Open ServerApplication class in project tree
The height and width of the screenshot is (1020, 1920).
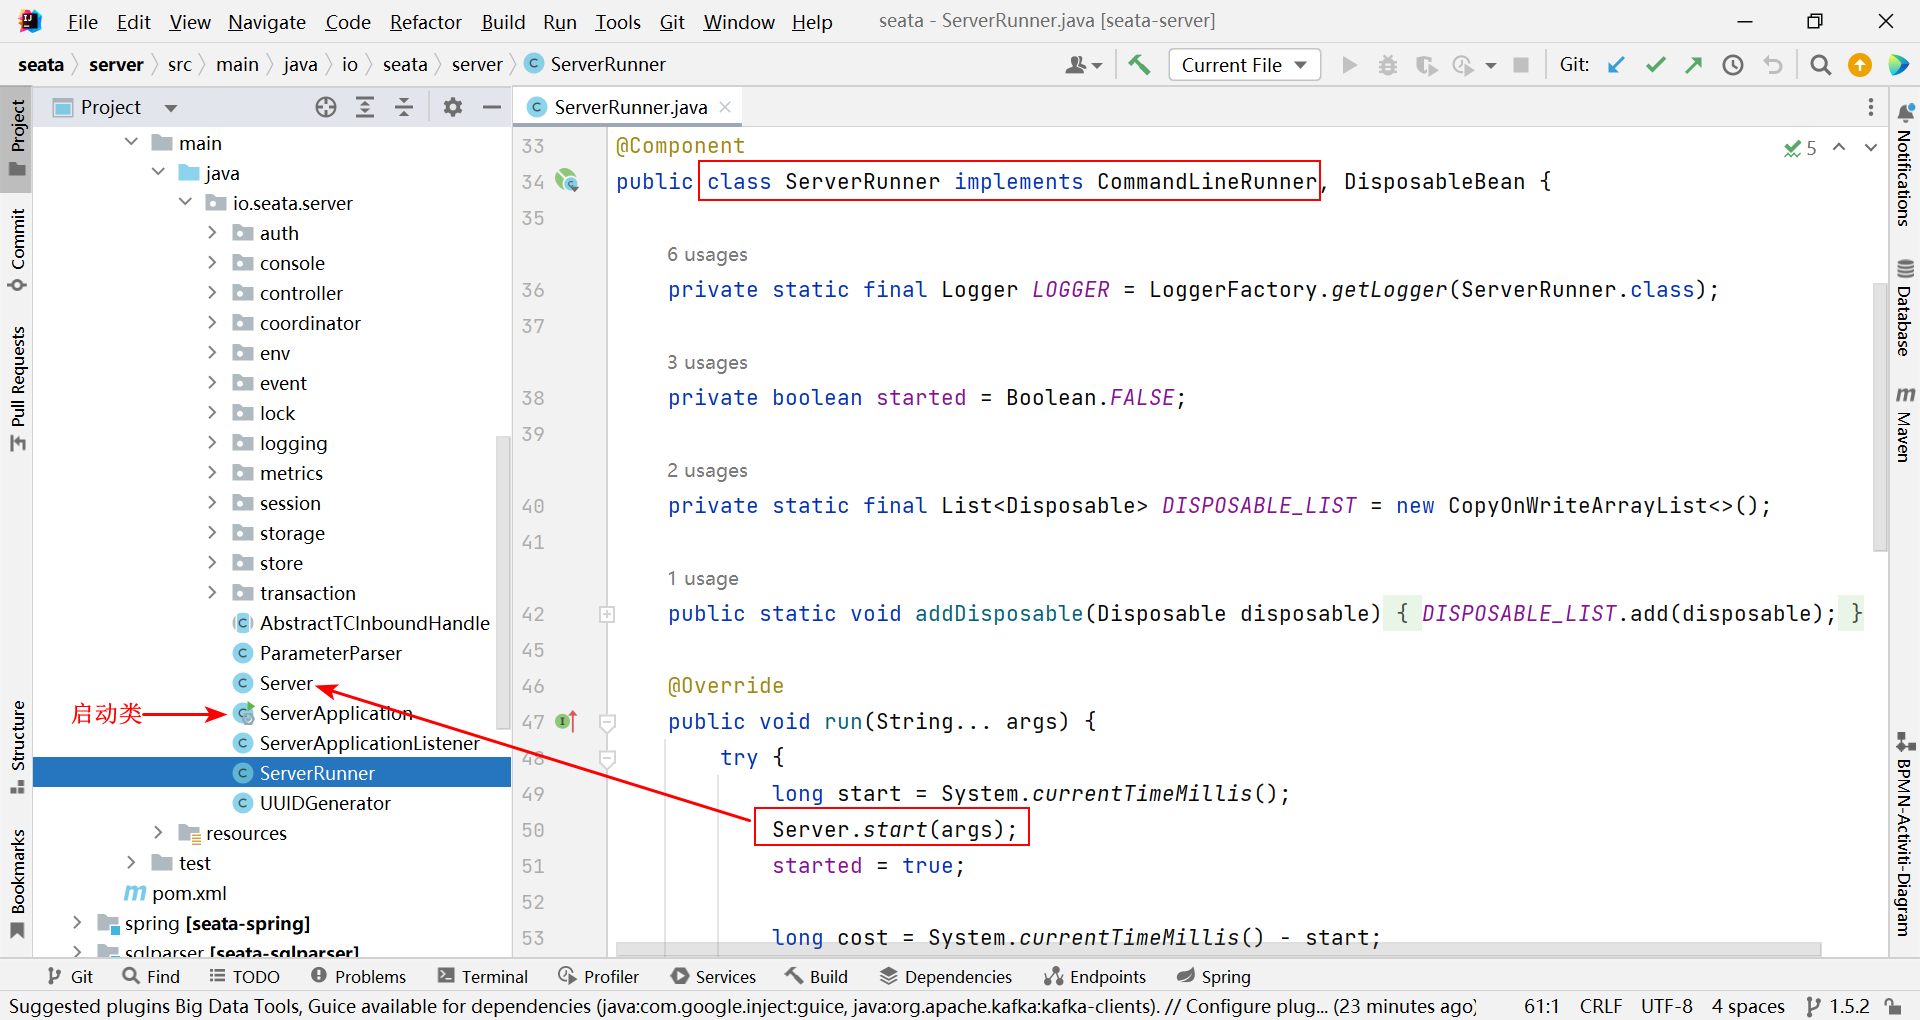pyautogui.click(x=336, y=713)
